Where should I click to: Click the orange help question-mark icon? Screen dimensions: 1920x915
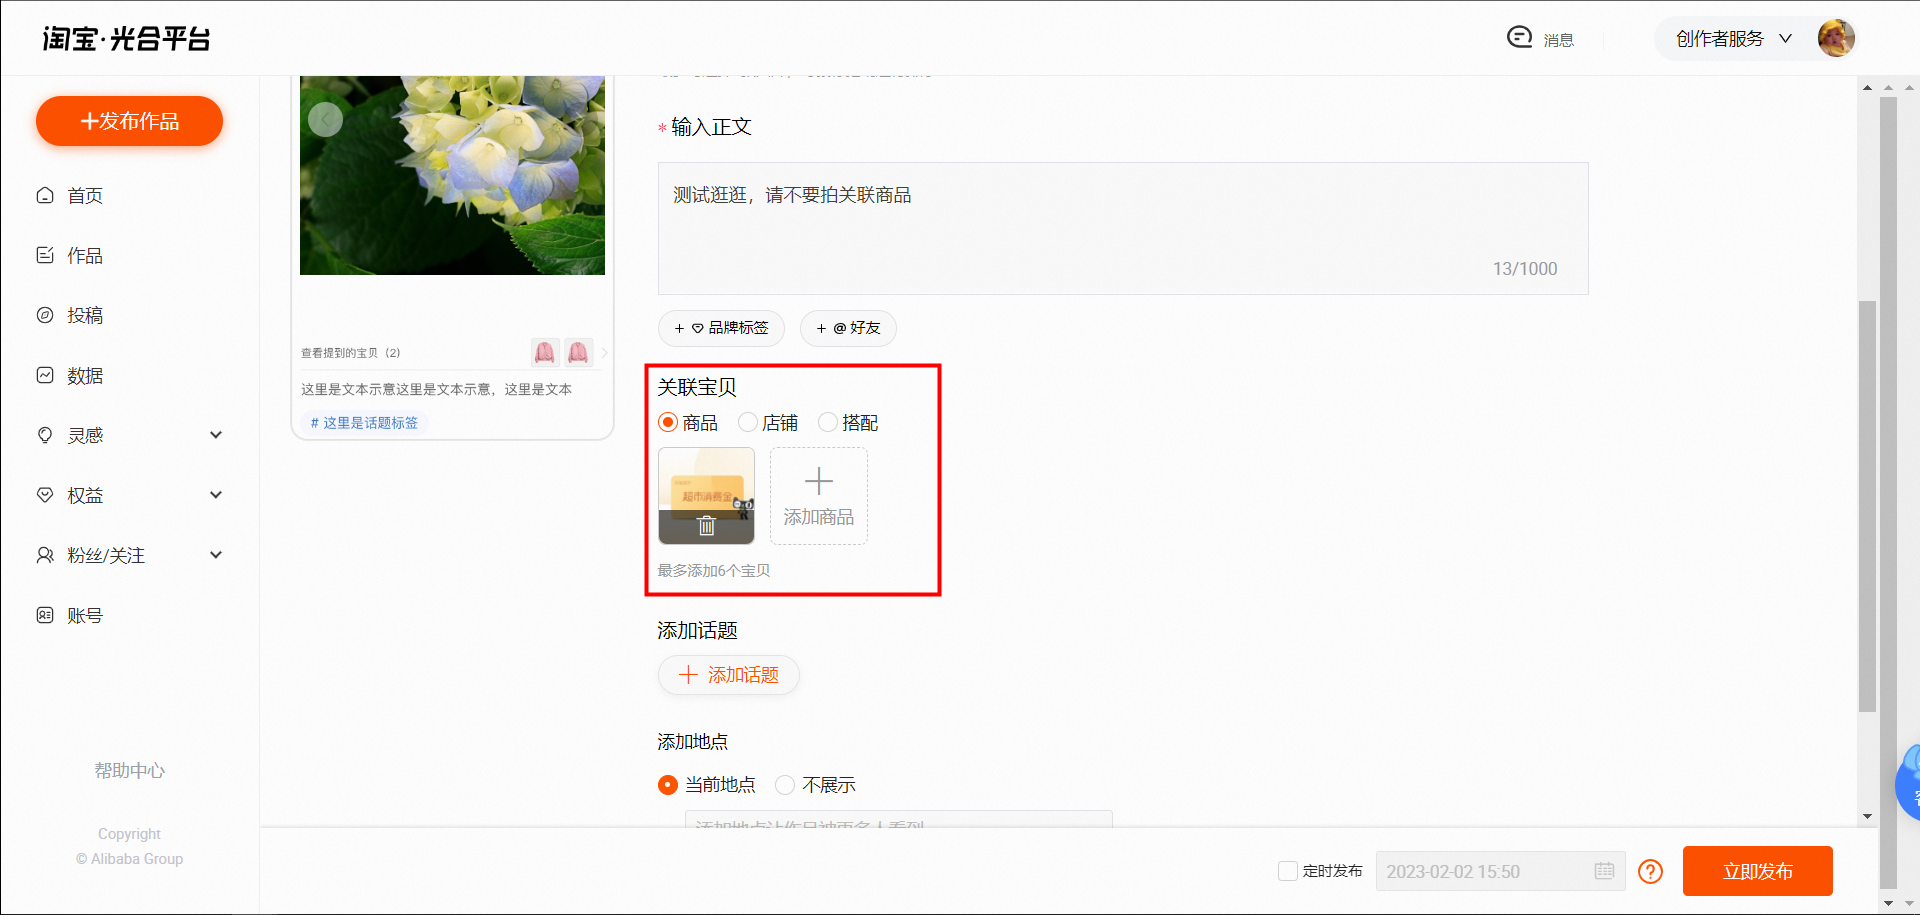1651,871
